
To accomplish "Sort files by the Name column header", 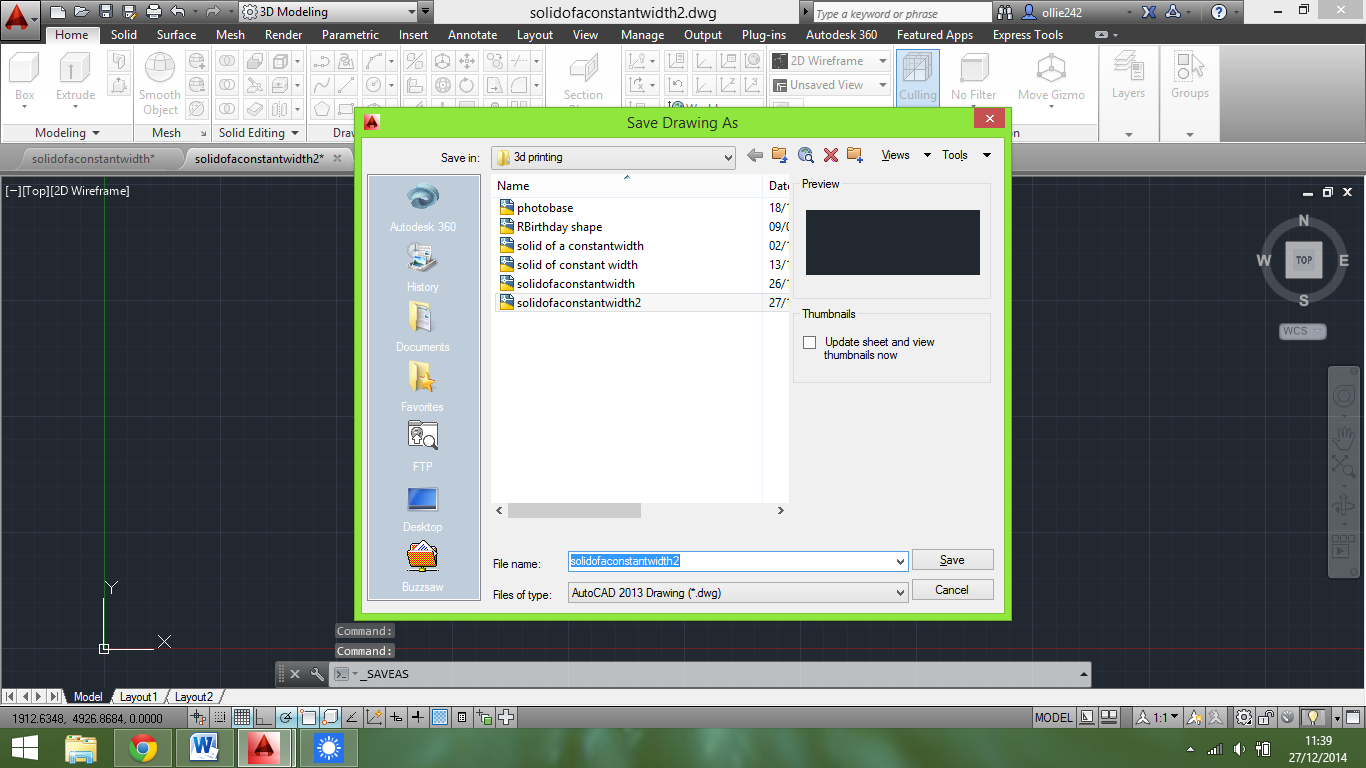I will point(626,186).
